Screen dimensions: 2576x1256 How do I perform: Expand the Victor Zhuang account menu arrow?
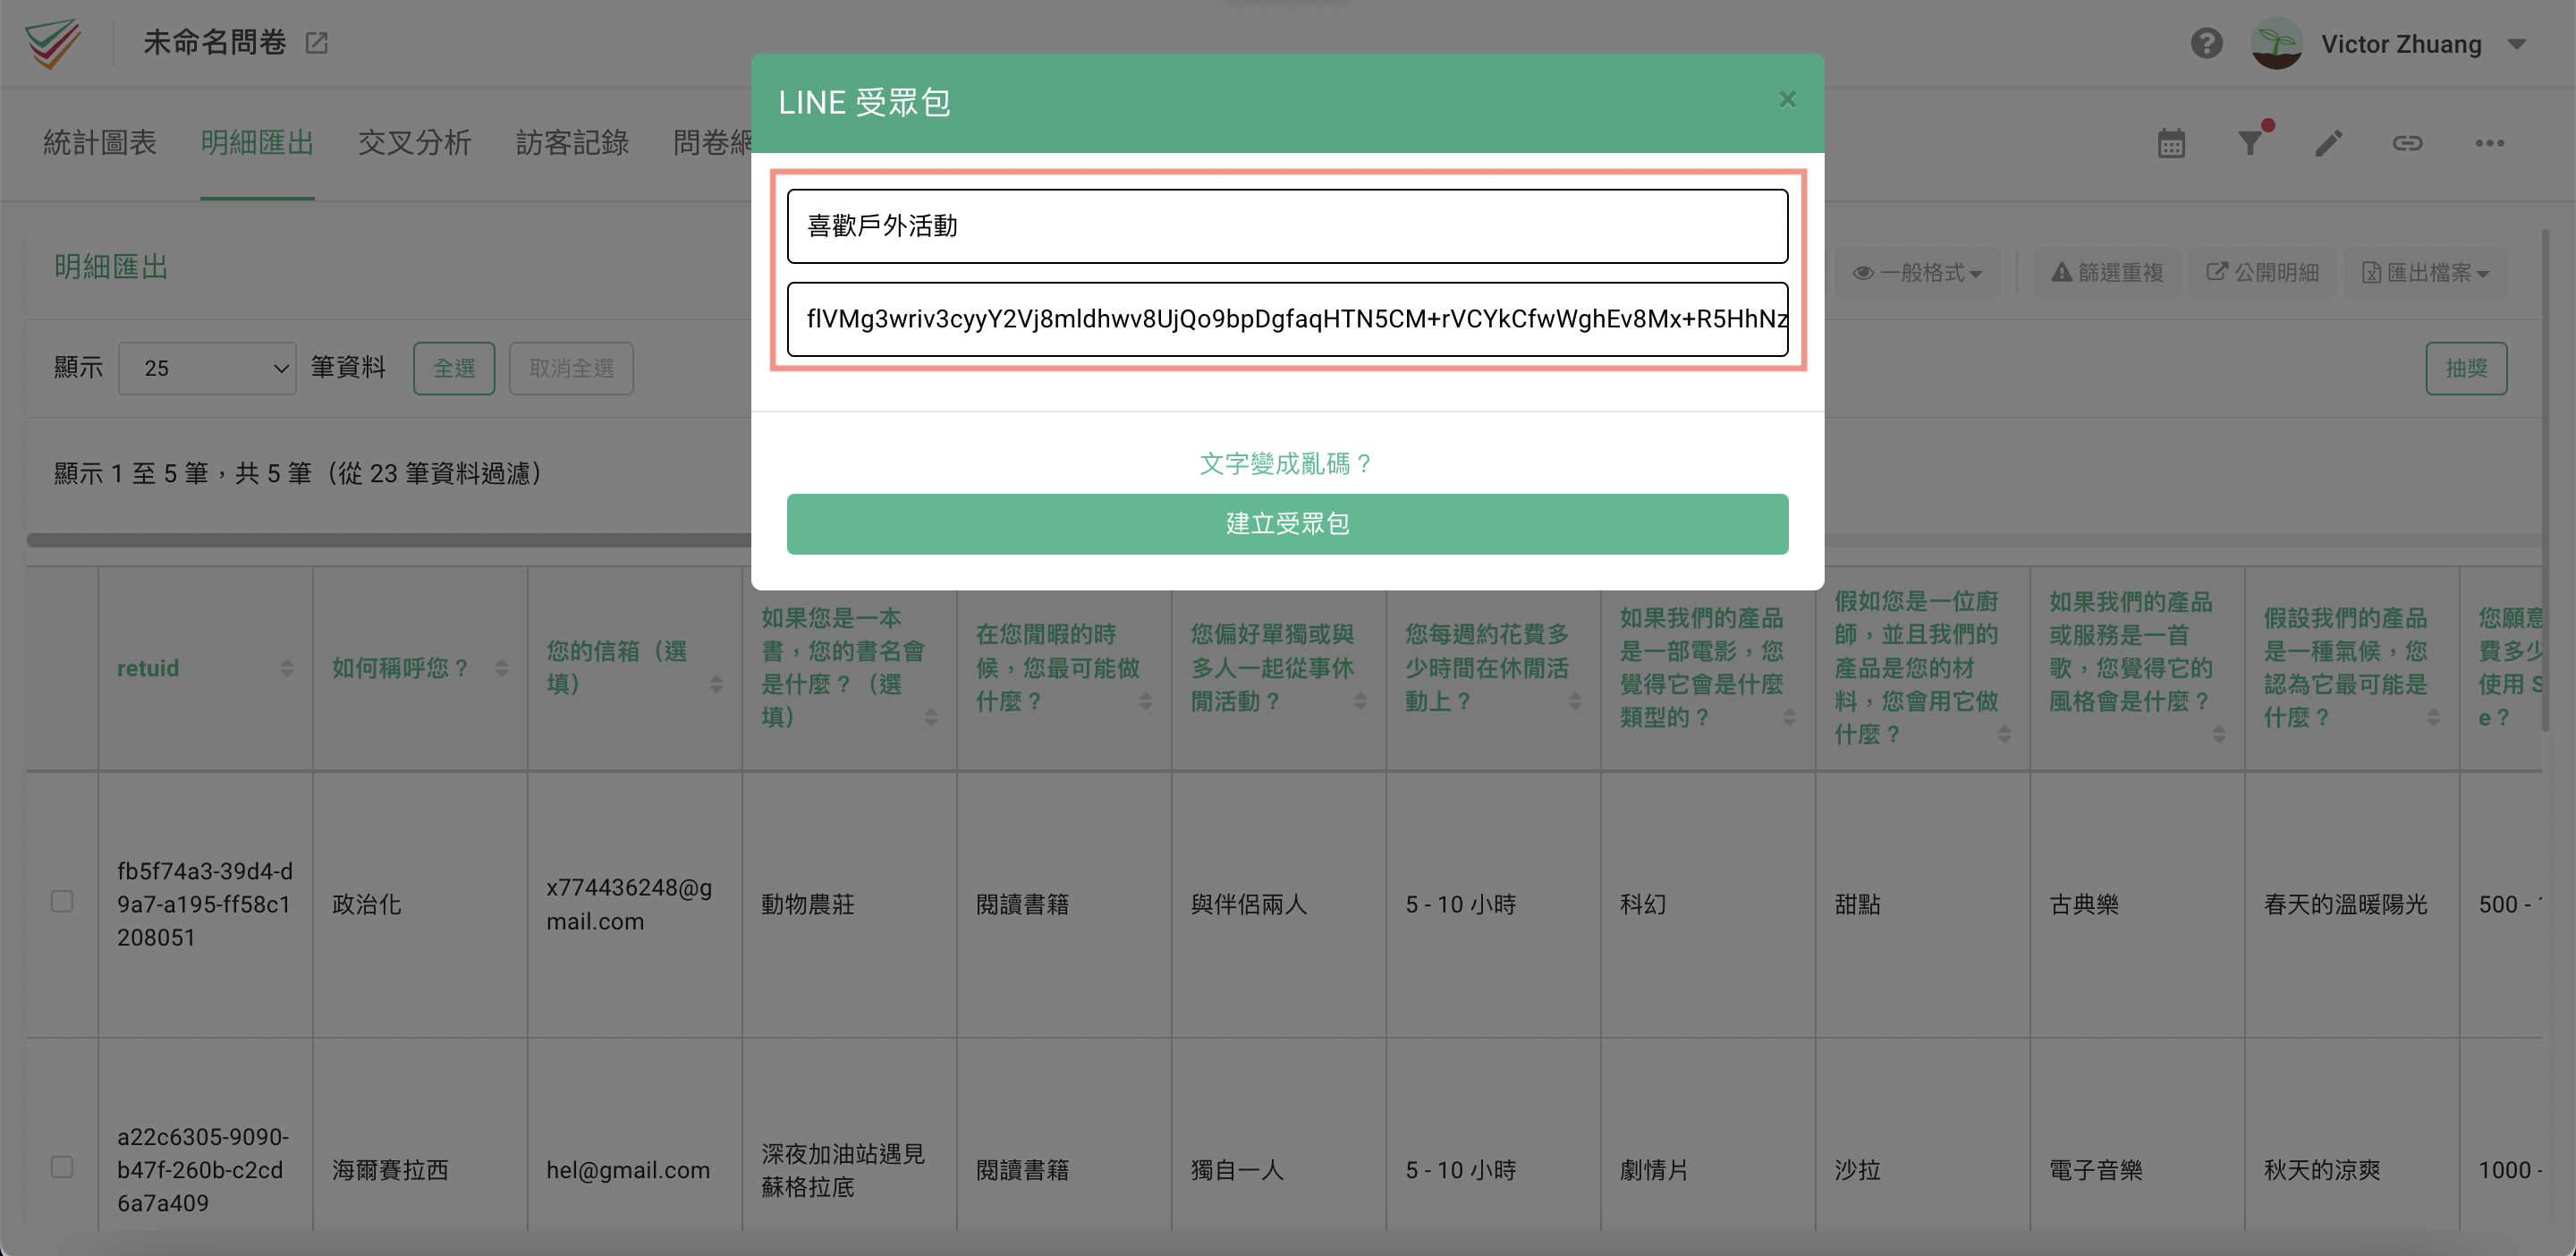pyautogui.click(x=2517, y=44)
